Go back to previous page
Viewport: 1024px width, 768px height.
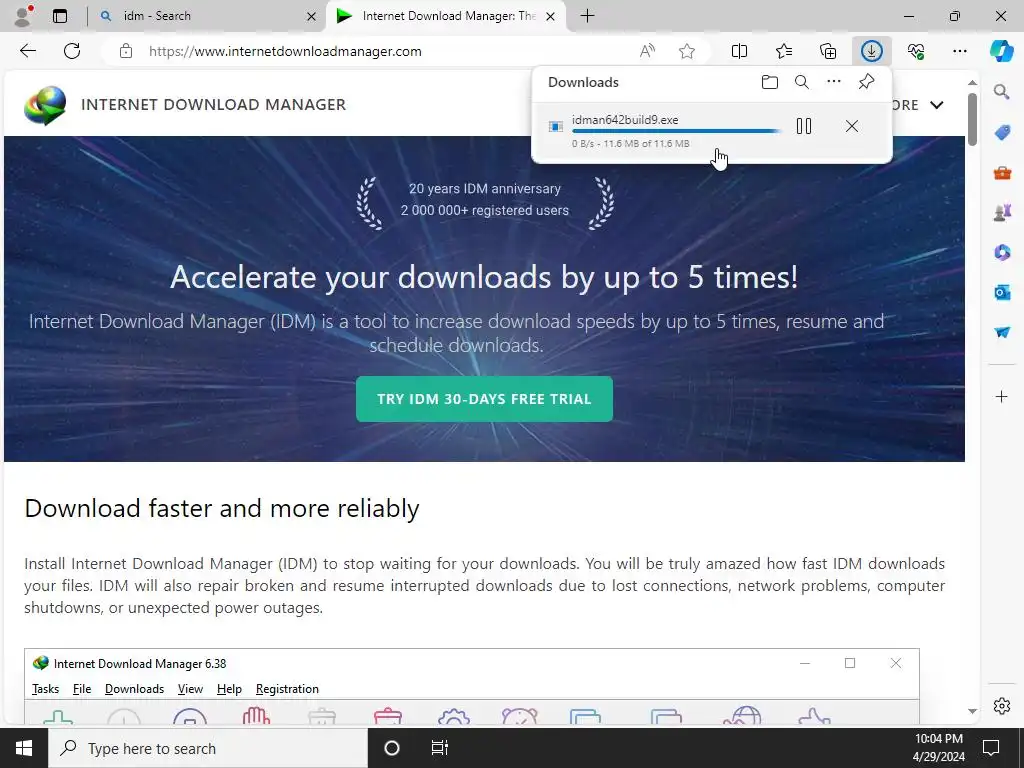pyautogui.click(x=28, y=51)
